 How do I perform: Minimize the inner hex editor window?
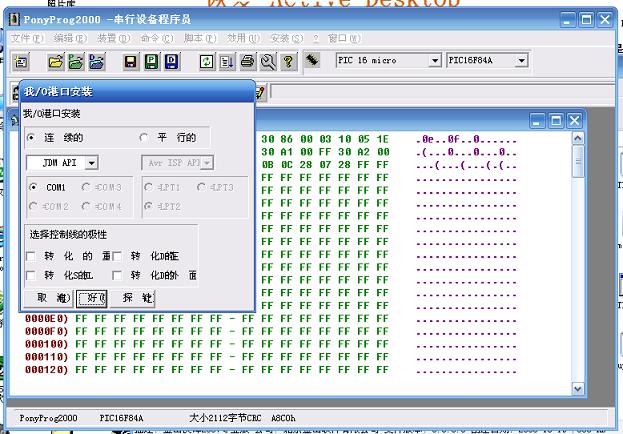[x=537, y=120]
